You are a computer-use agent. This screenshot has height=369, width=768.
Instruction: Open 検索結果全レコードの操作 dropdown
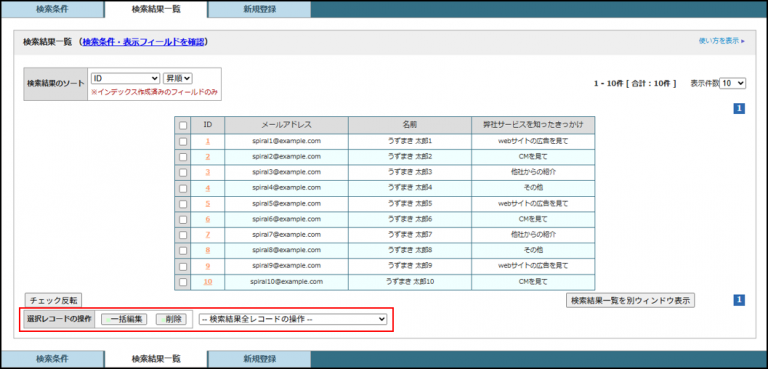(x=293, y=319)
